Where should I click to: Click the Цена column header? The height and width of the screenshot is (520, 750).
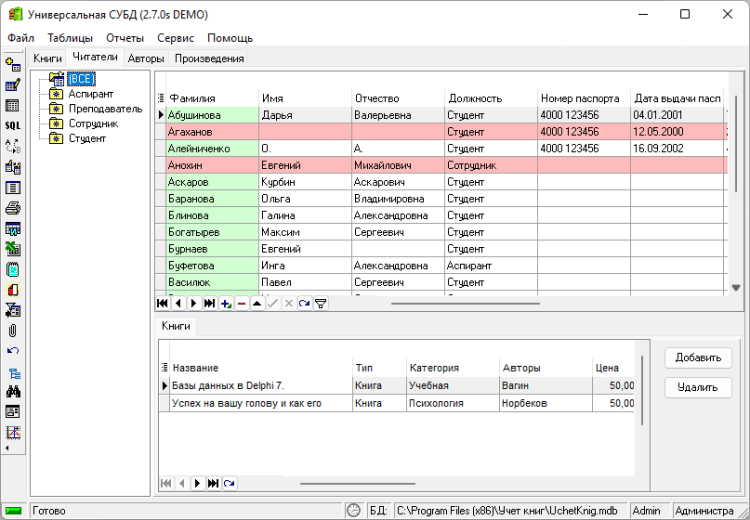tap(614, 368)
